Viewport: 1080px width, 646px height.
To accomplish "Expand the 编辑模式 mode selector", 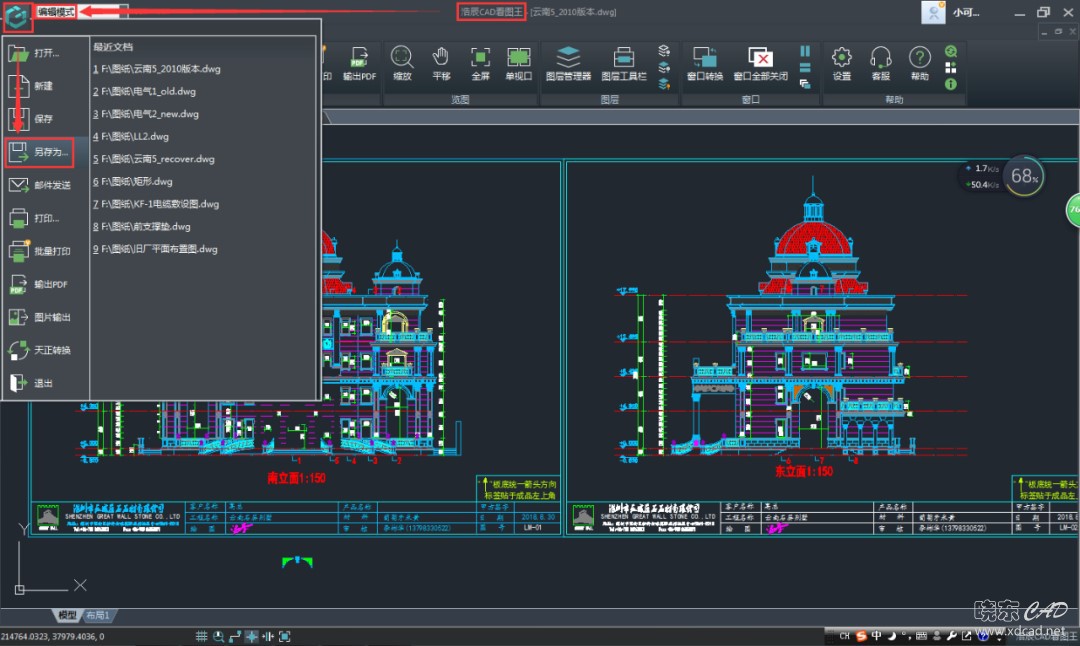I will click(x=56, y=12).
